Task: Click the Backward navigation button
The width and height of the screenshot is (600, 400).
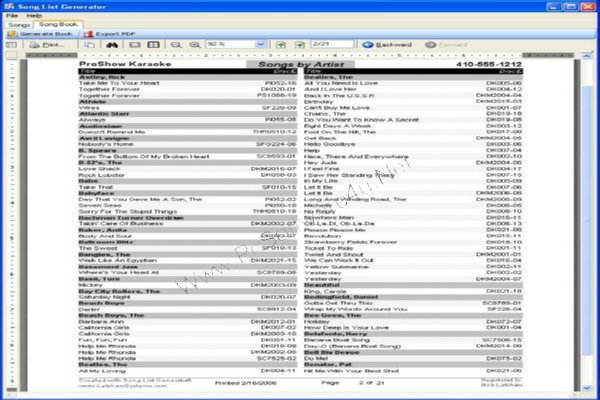Action: coord(387,45)
